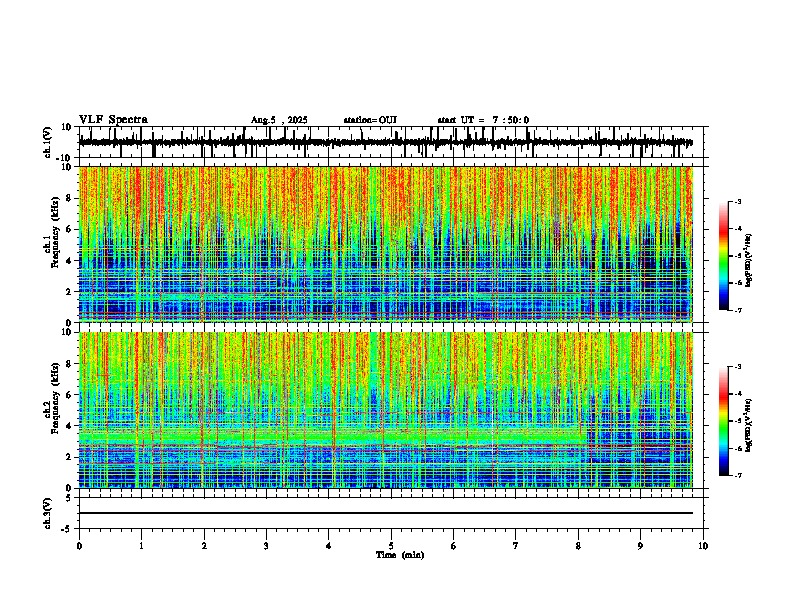Click the '-3' tick on ch.1 colorbar

tap(738, 202)
